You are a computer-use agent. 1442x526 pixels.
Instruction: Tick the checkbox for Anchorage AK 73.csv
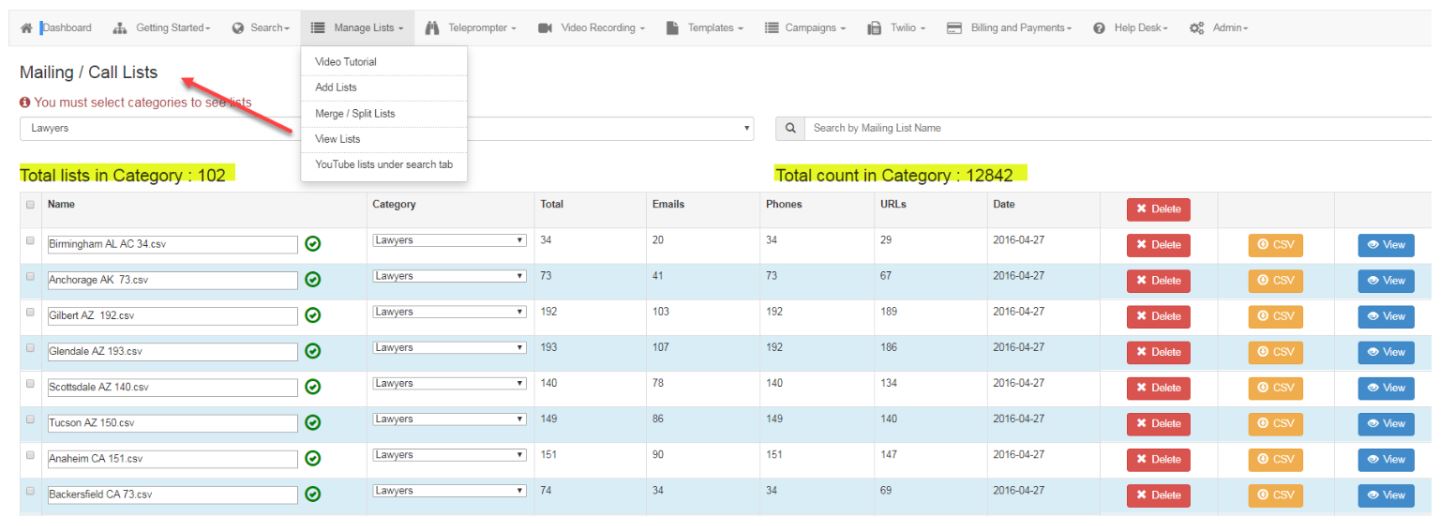click(x=30, y=277)
